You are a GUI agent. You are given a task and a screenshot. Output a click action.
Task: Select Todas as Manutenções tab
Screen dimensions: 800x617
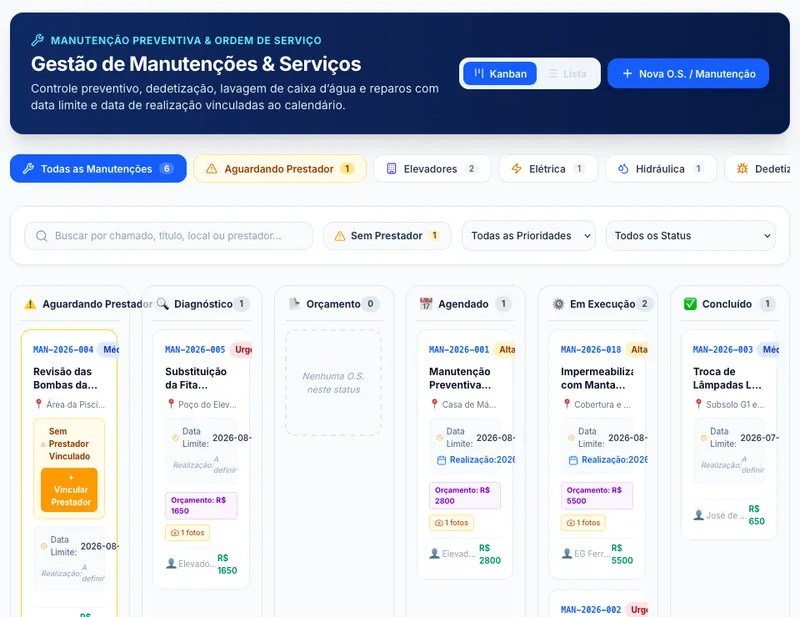coord(98,168)
